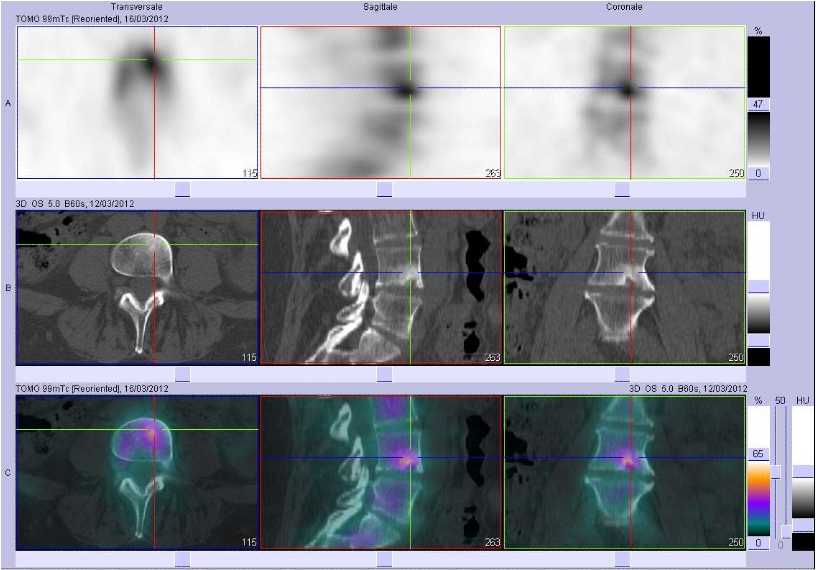
Task: Select the transversal fused view in row C
Action: (137, 473)
